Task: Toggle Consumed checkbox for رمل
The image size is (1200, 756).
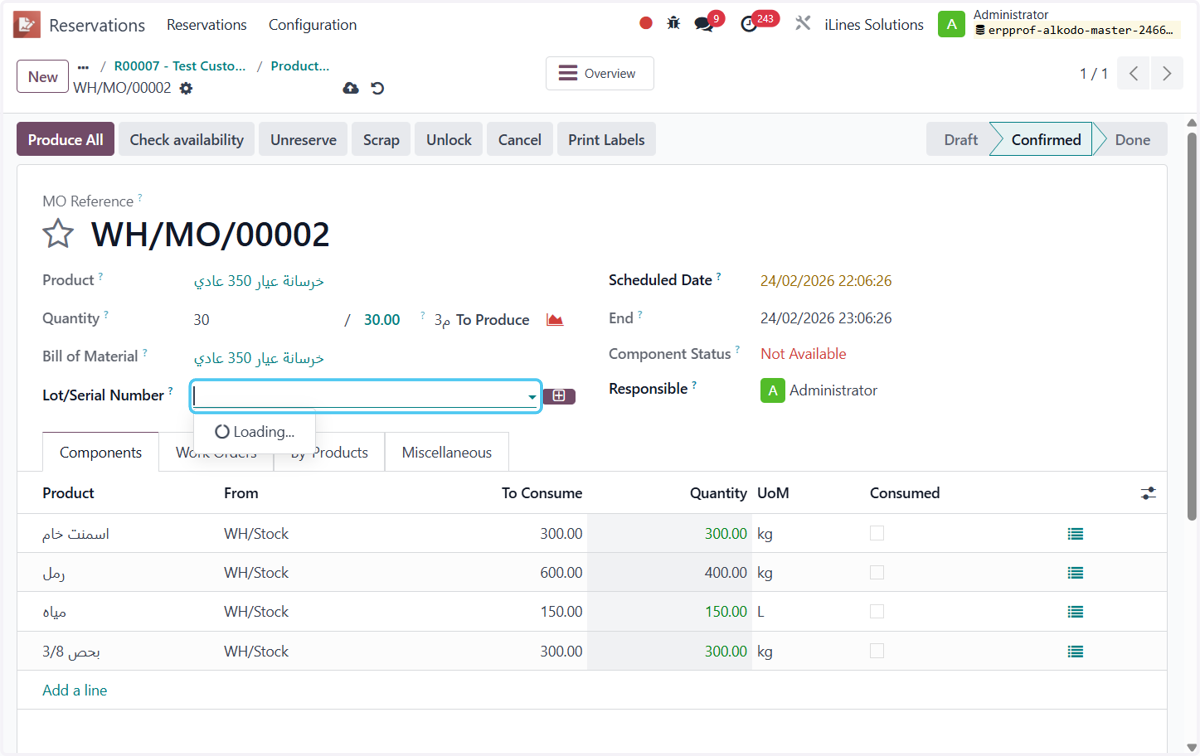Action: [877, 572]
